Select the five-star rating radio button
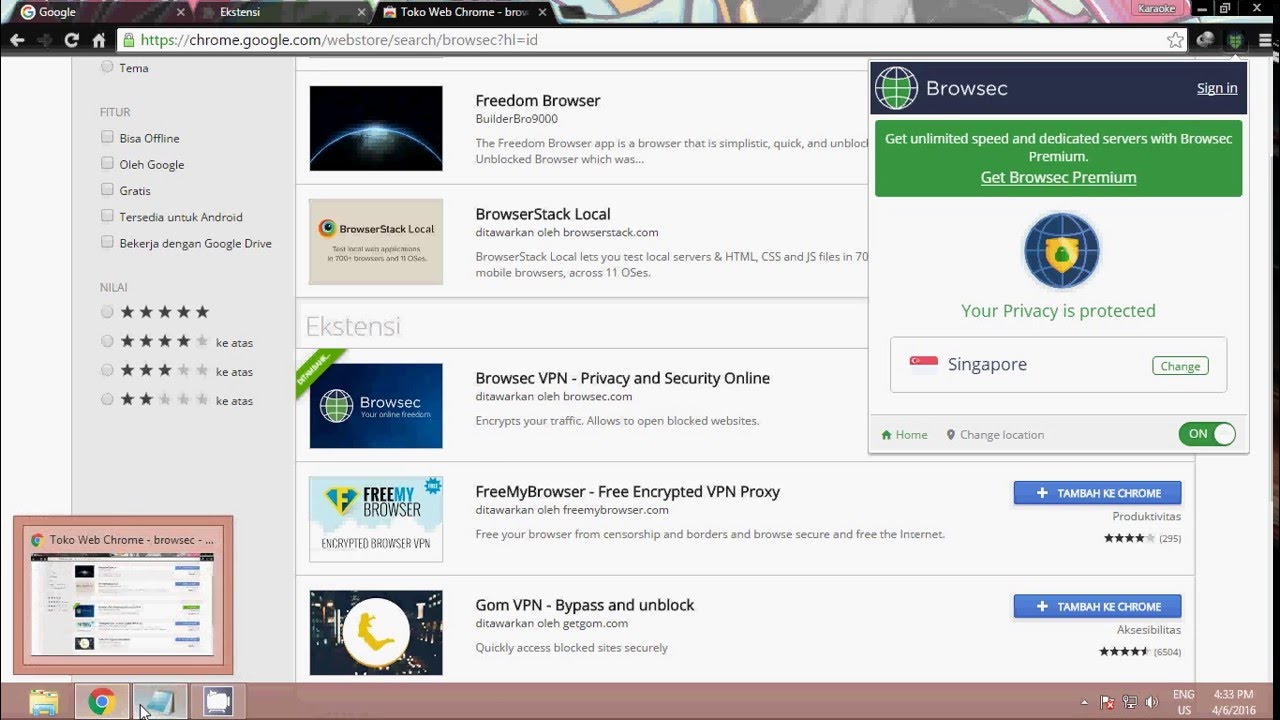This screenshot has height=720, width=1280. [x=107, y=312]
